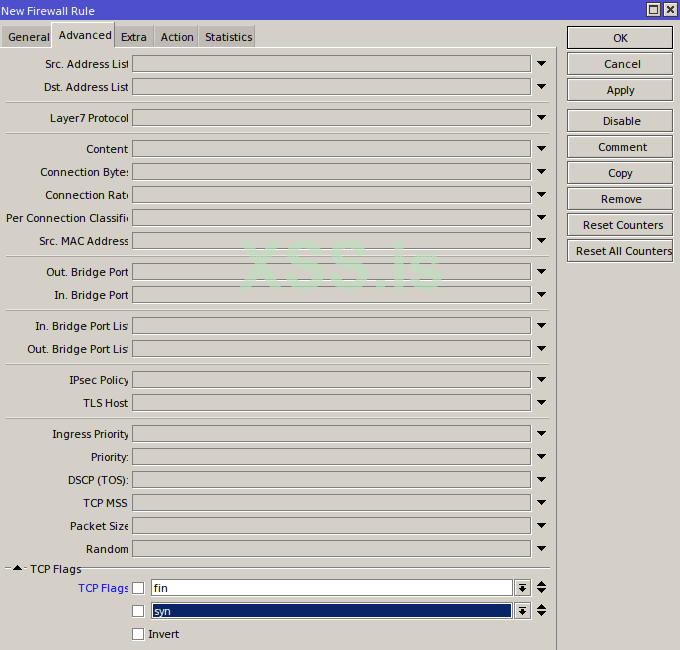Expand the Out. Bridge Port List option

(541, 349)
